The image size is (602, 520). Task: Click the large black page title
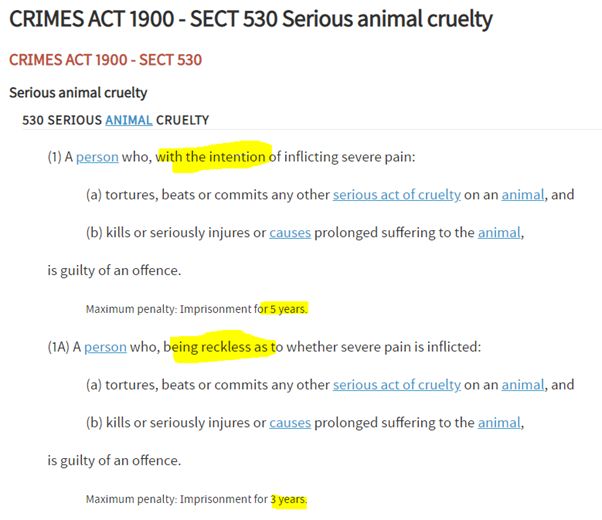click(x=251, y=19)
